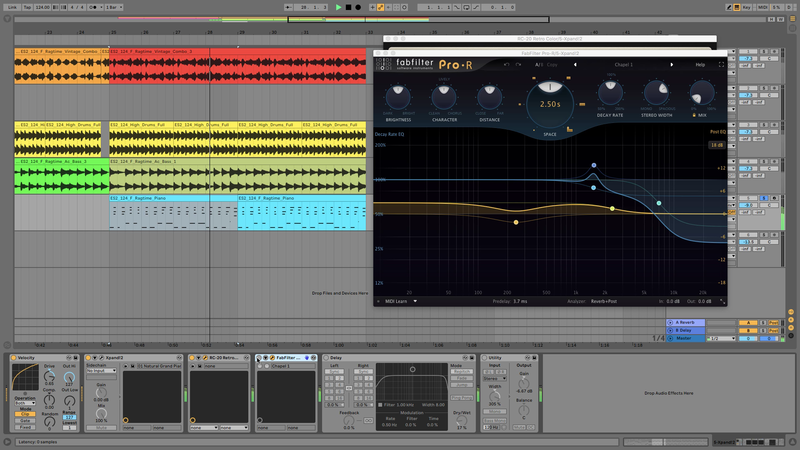Open the Key map mode button
This screenshot has height=450, width=800.
point(747,7)
